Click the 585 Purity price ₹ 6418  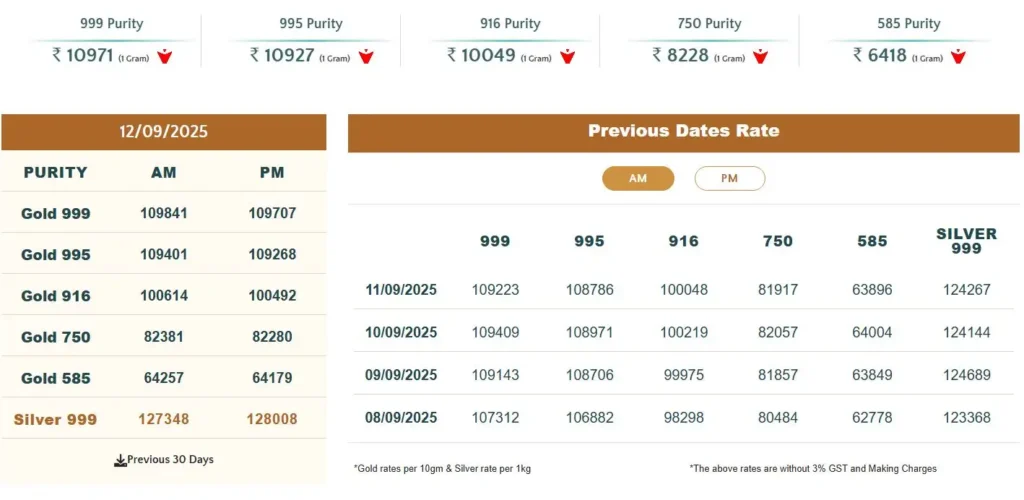coord(879,56)
